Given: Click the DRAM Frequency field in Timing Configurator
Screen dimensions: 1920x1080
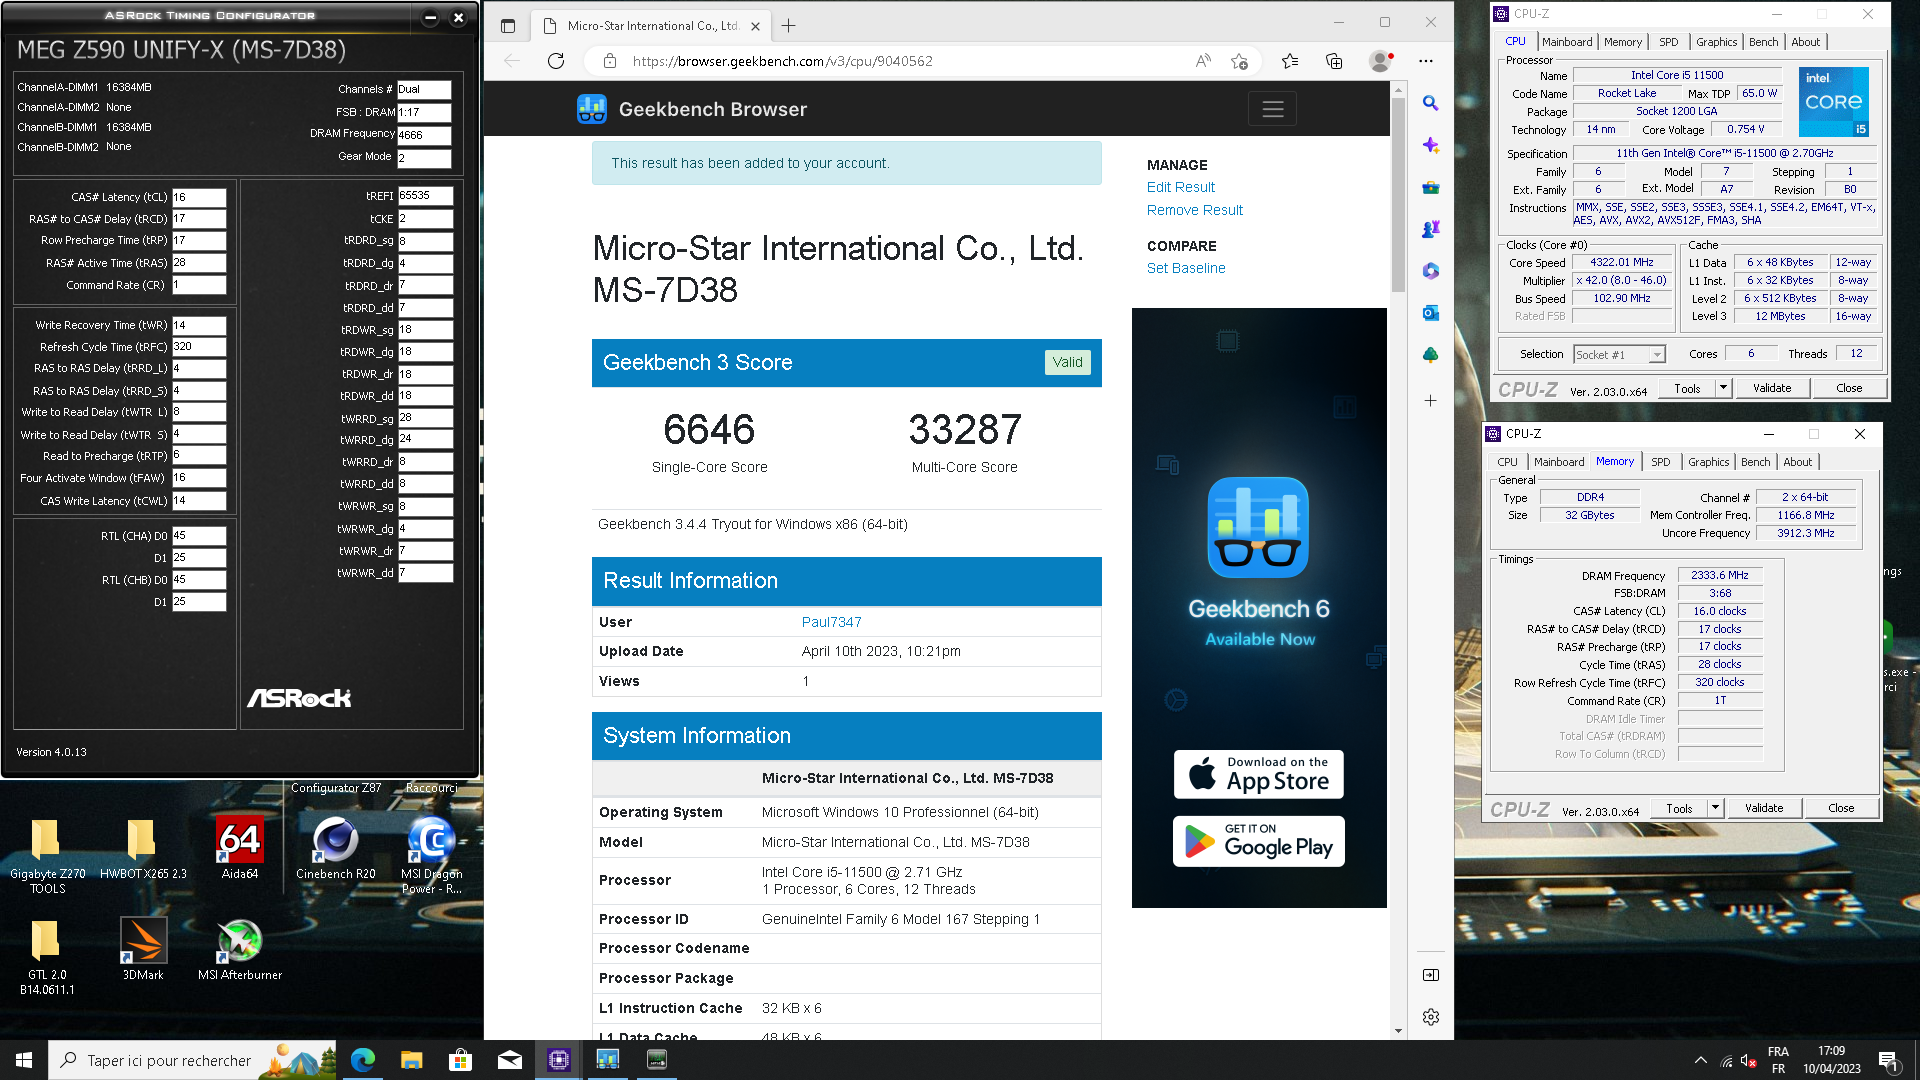Looking at the screenshot, I should tap(424, 135).
